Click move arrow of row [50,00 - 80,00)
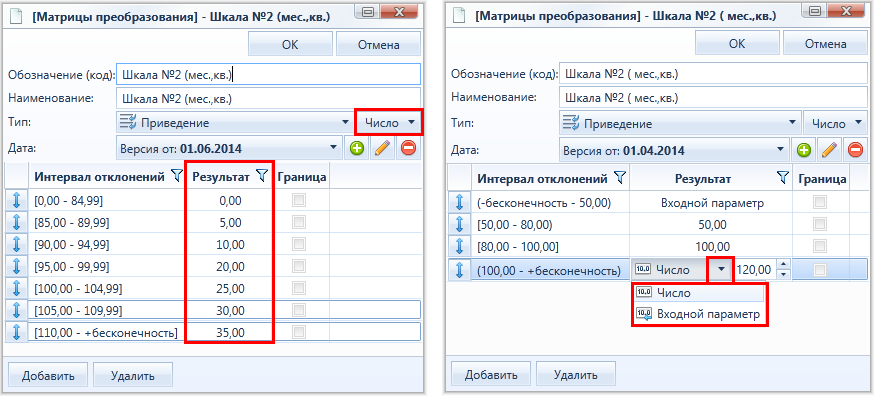The height and width of the screenshot is (396, 874). coord(459,225)
